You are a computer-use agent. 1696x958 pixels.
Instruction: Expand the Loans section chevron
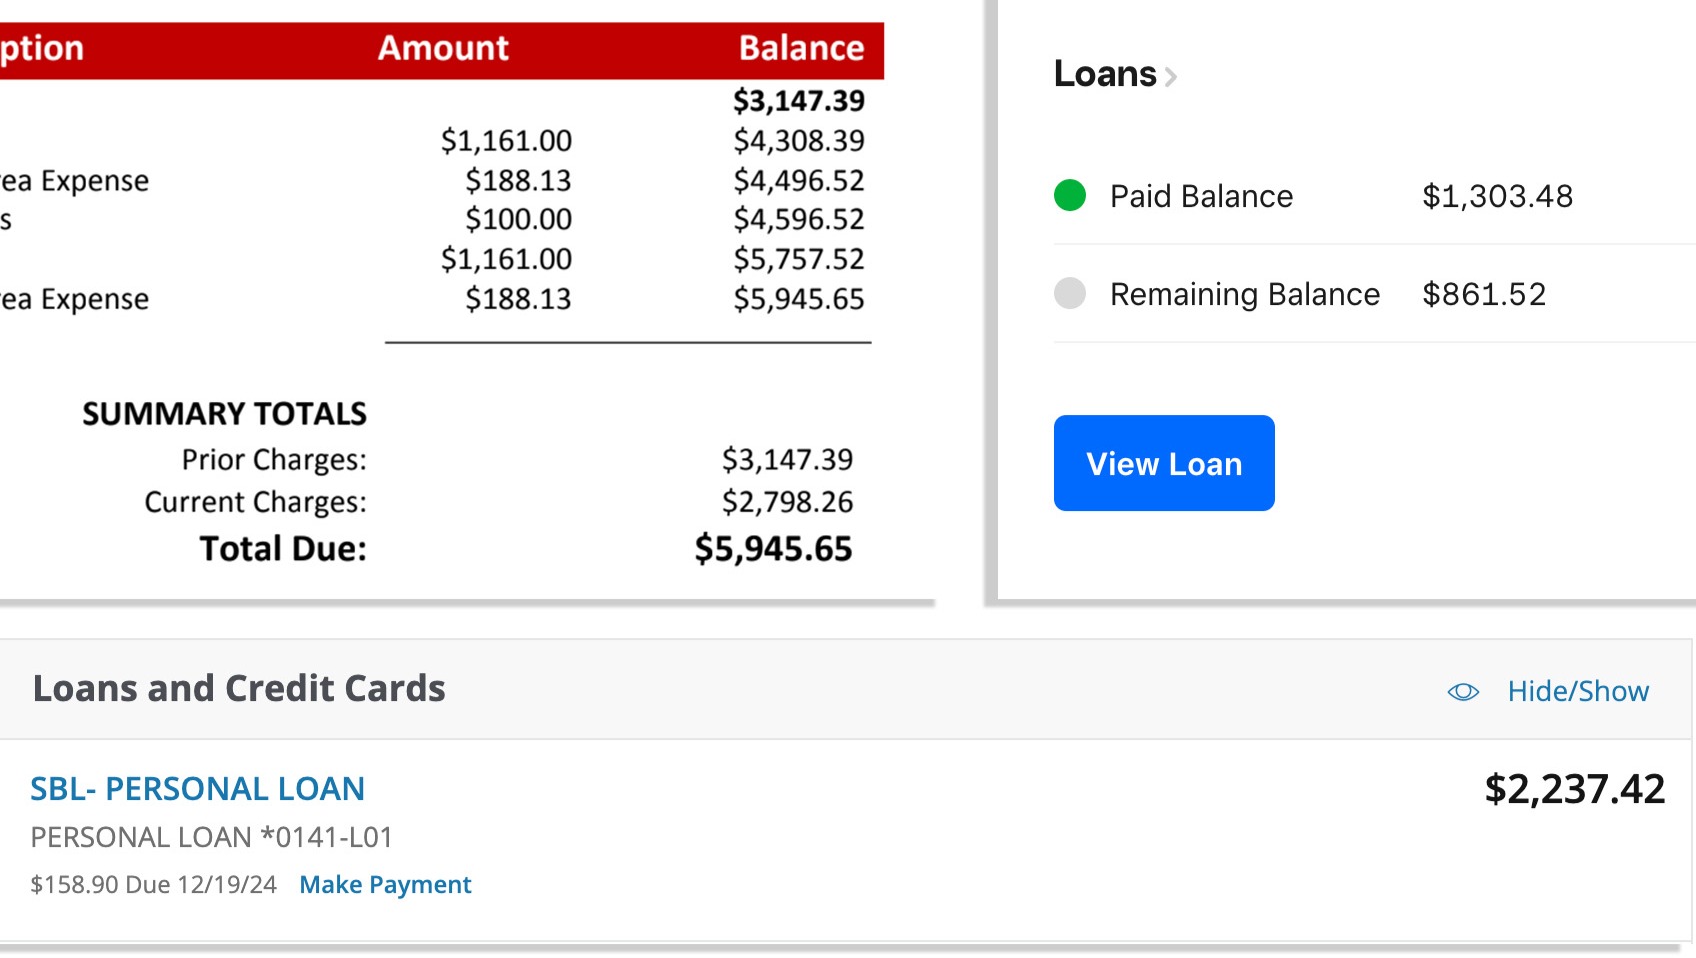[x=1171, y=76]
